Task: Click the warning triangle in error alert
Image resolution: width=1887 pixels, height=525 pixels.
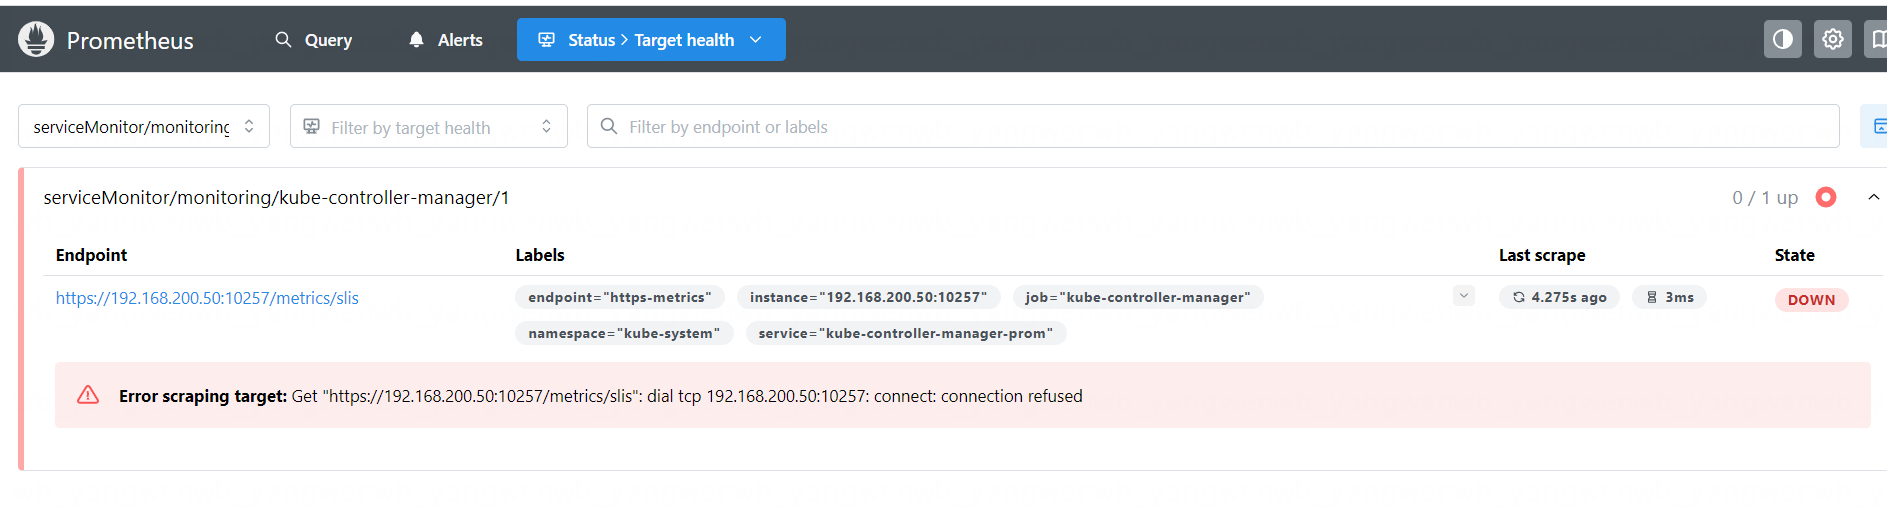Action: [88, 395]
